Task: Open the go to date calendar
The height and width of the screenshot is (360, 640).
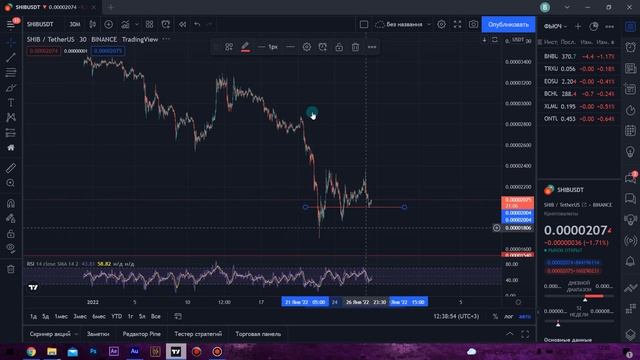Action: point(178,316)
